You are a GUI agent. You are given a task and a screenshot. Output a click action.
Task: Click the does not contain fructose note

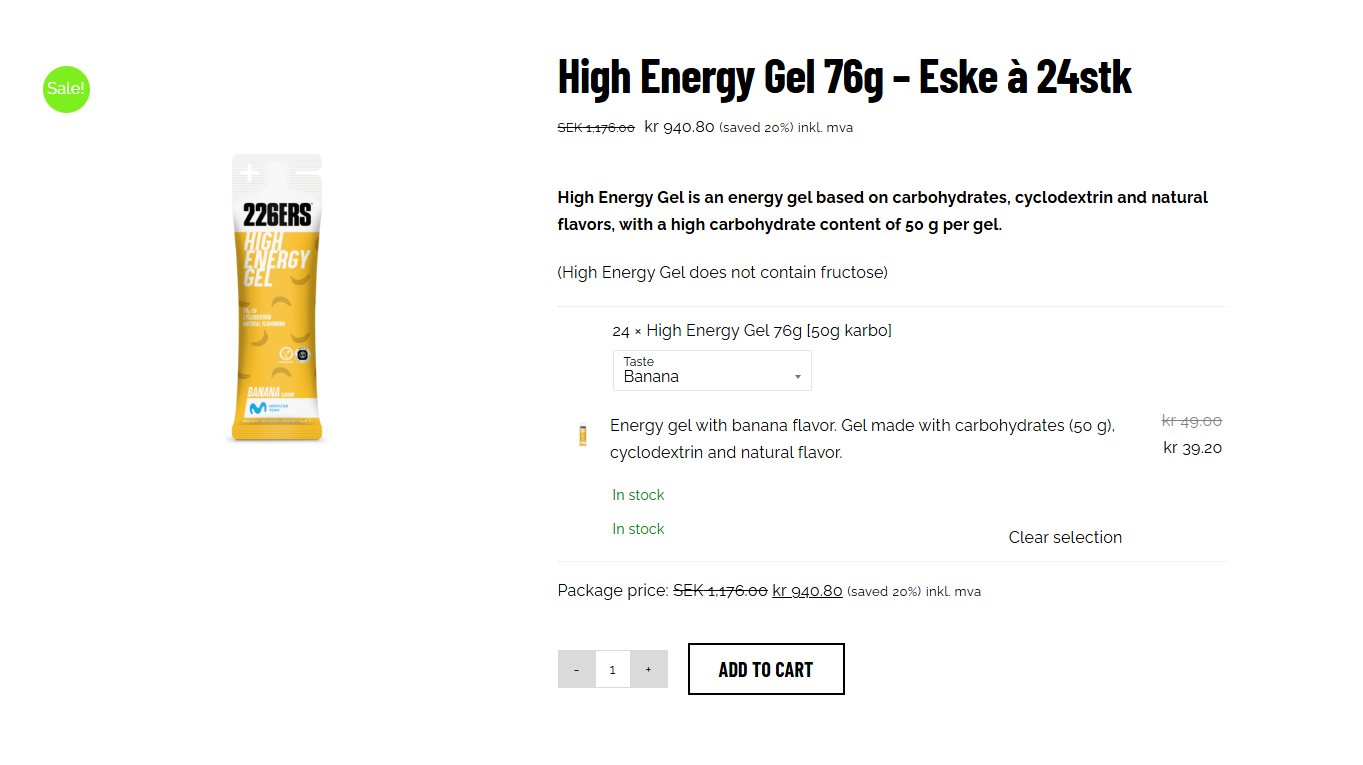(x=722, y=272)
